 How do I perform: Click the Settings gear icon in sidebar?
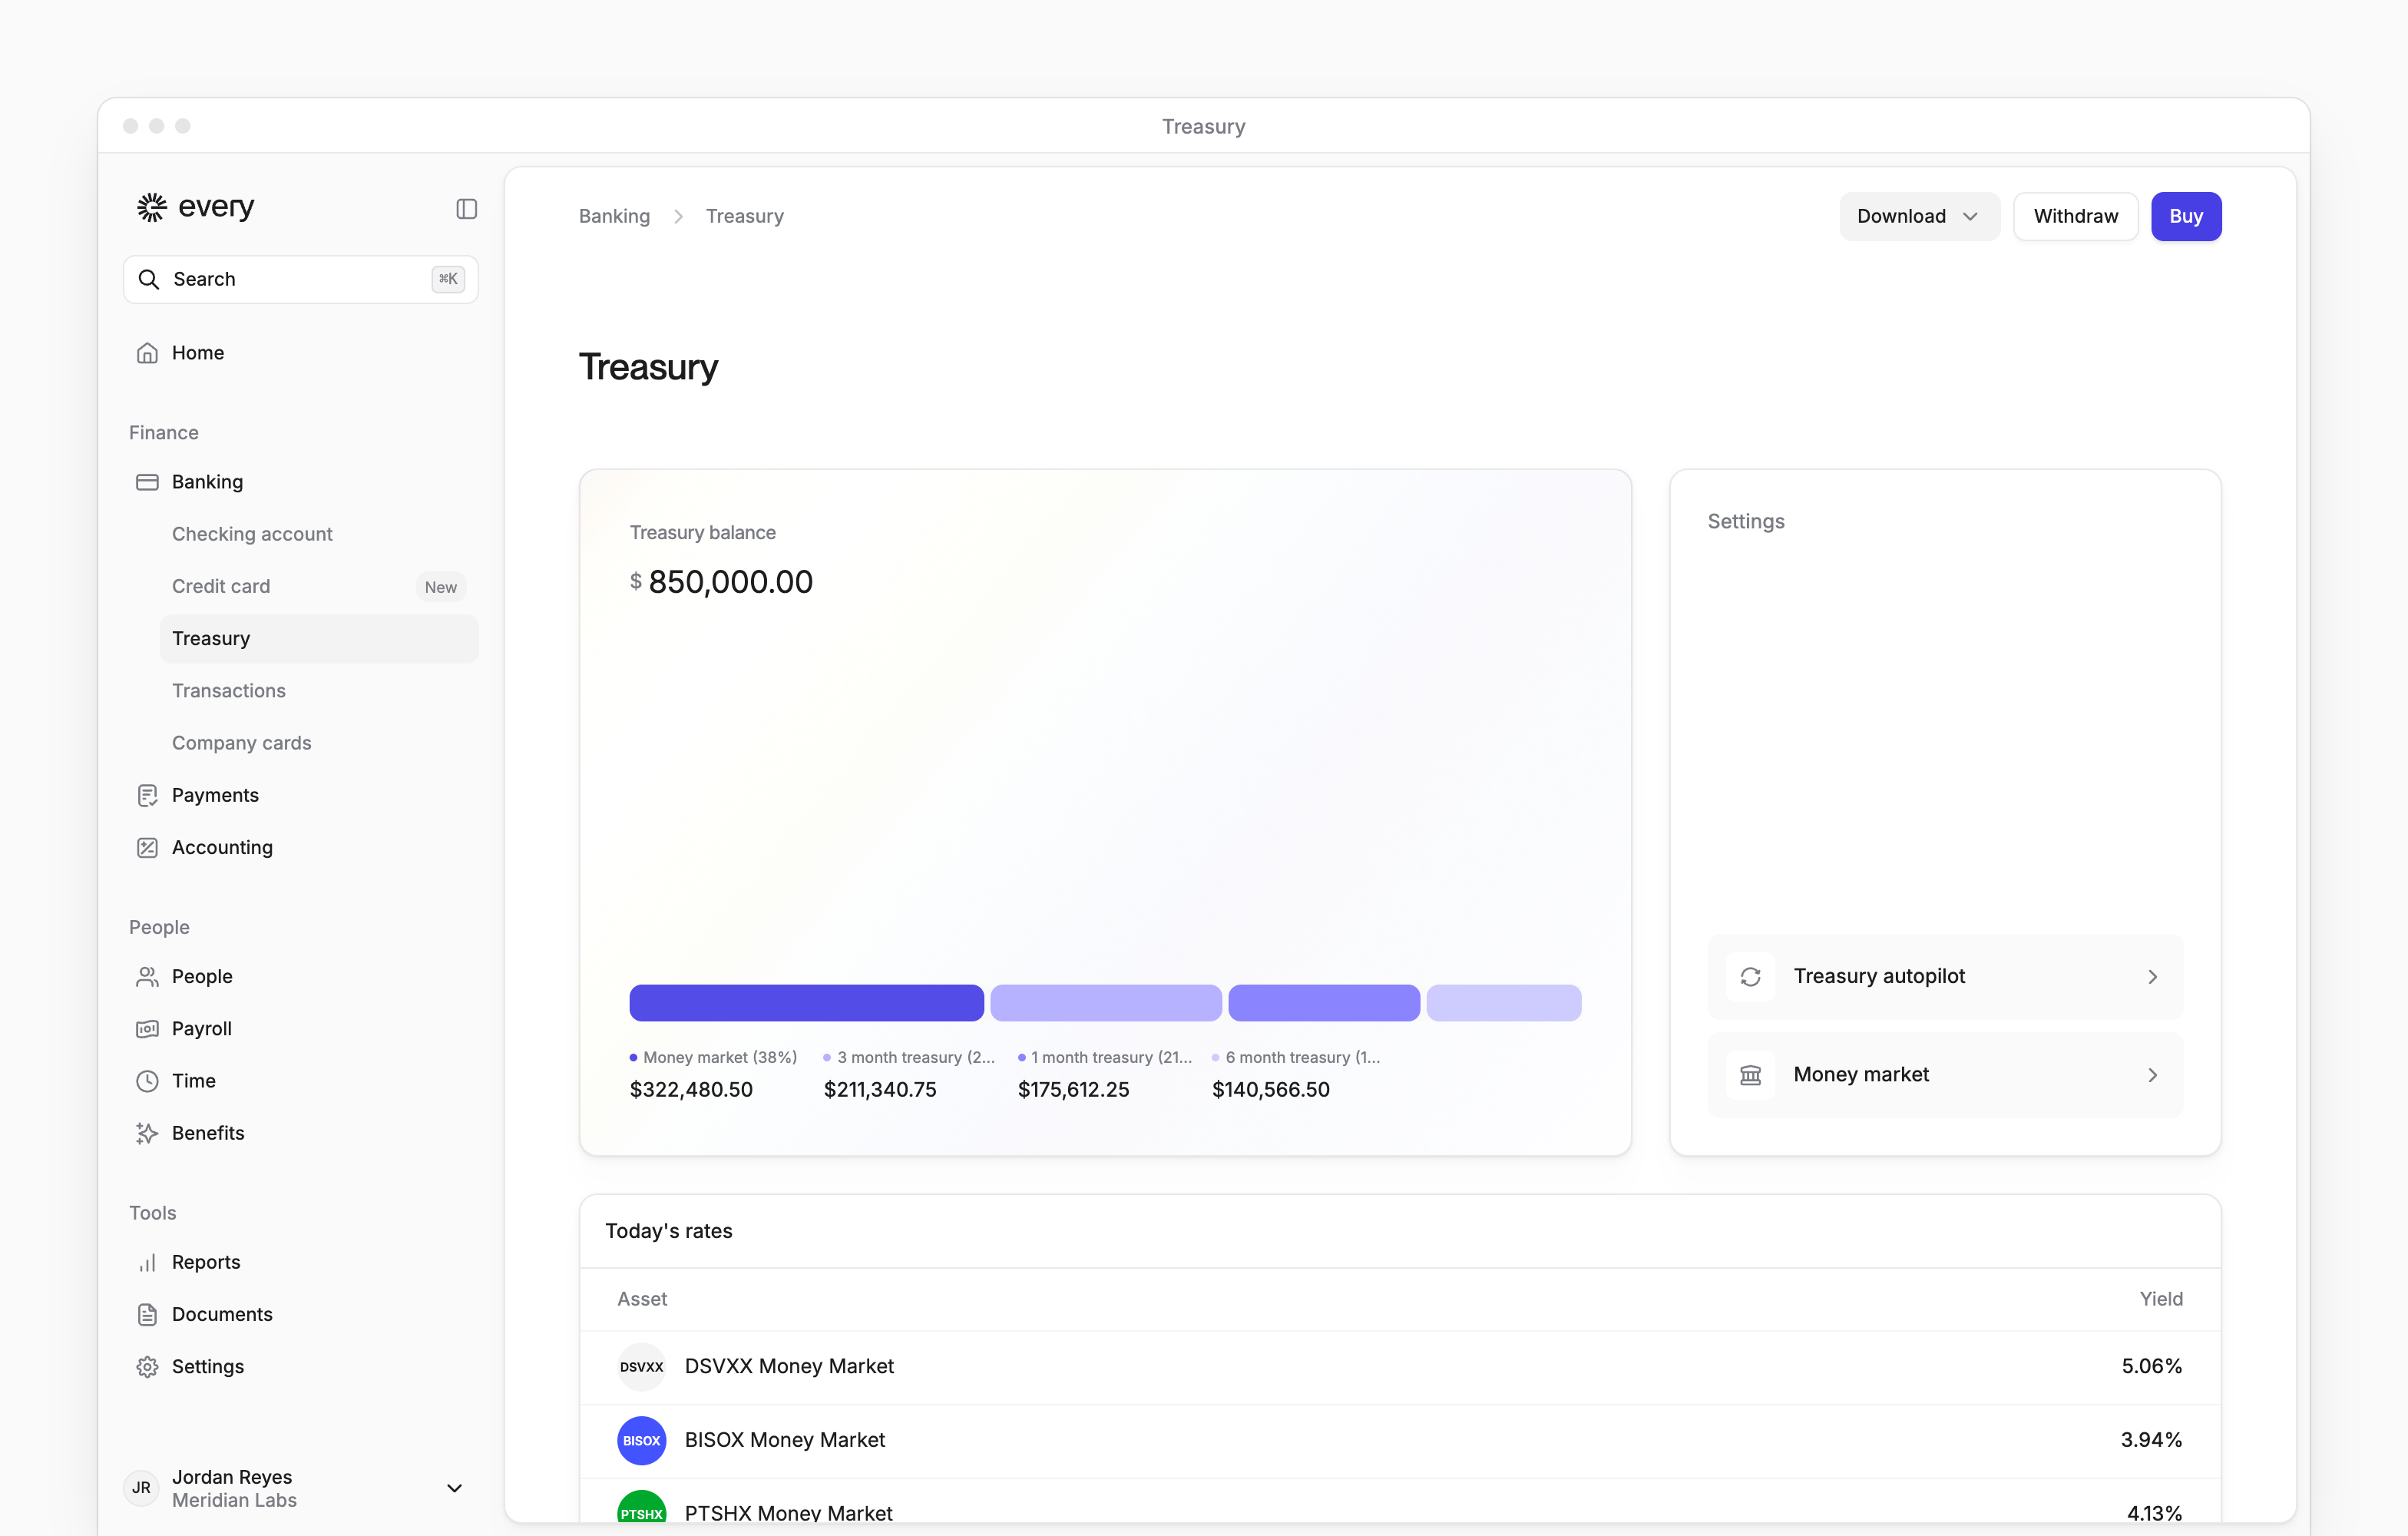point(147,1366)
